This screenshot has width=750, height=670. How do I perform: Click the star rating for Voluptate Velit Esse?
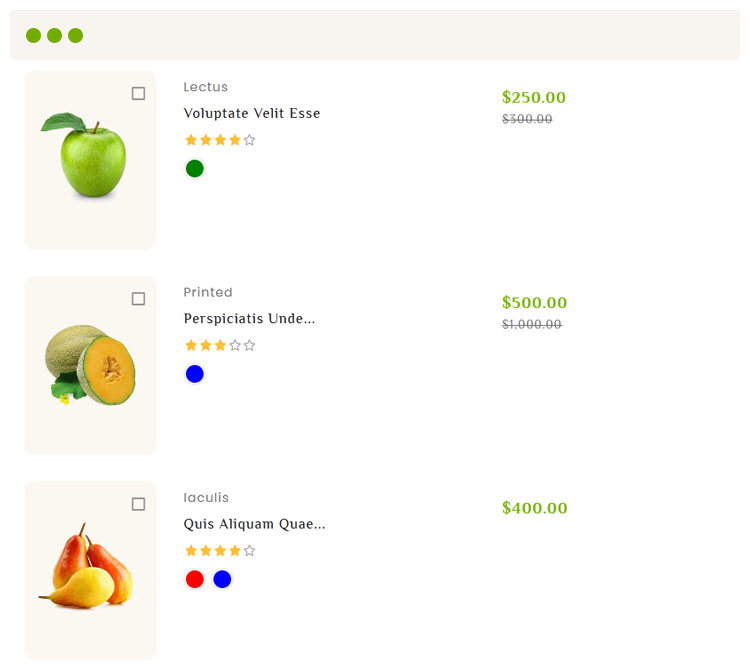click(x=220, y=141)
